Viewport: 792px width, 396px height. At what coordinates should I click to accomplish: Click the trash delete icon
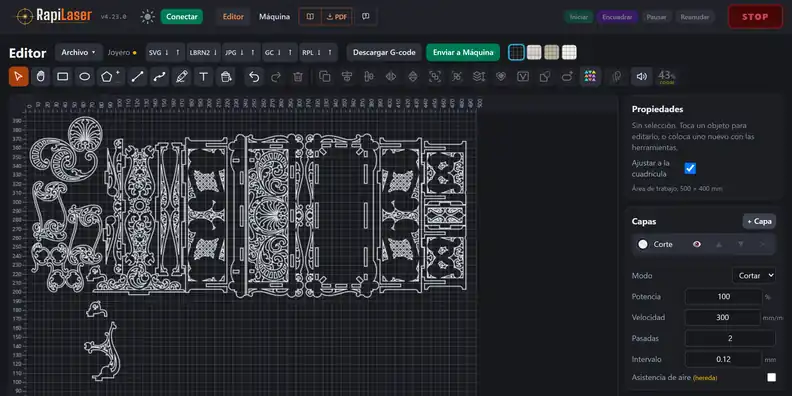[298, 77]
